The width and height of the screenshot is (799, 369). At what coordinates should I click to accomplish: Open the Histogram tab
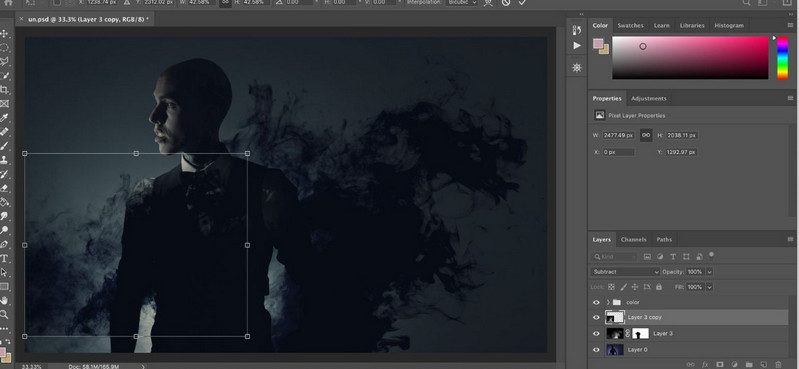(729, 25)
